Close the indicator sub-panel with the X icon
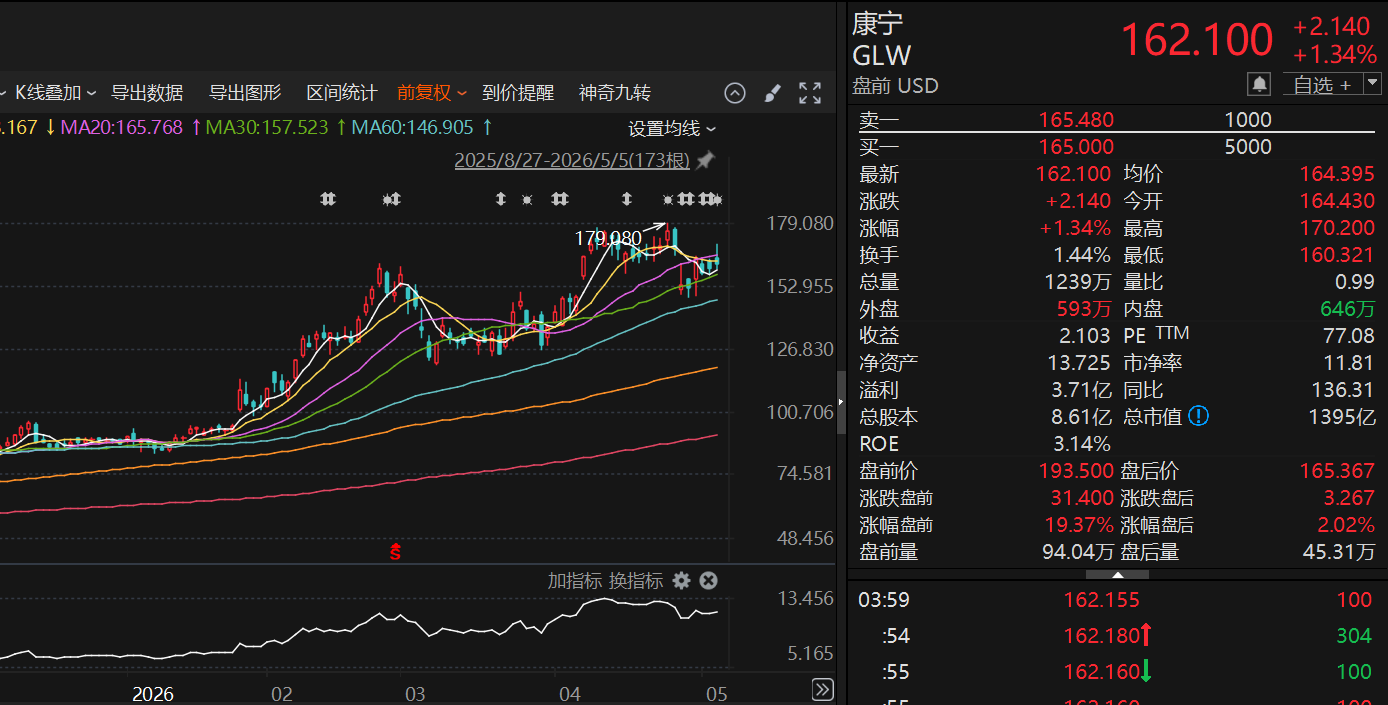Screen dimensions: 1388x705 tap(708, 580)
